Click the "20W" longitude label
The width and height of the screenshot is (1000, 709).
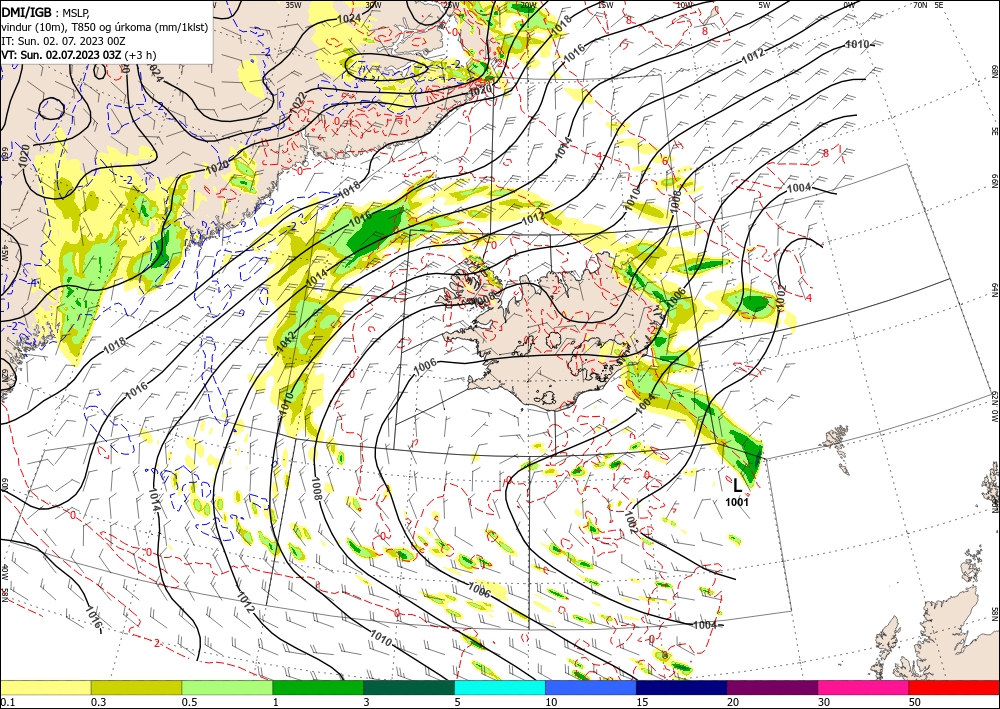(x=528, y=5)
